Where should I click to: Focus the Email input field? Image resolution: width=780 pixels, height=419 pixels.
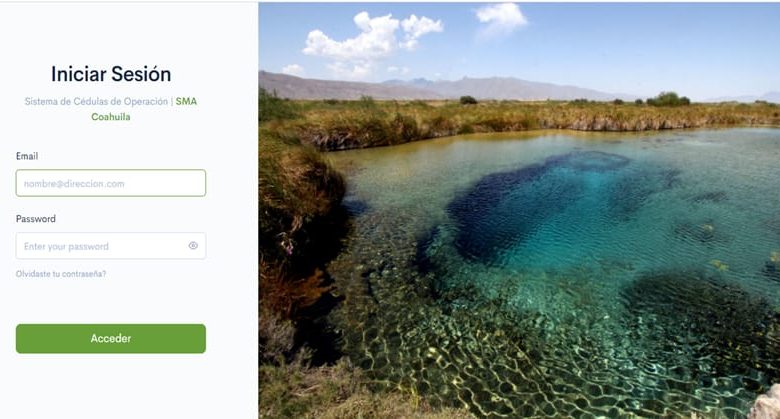tap(110, 183)
